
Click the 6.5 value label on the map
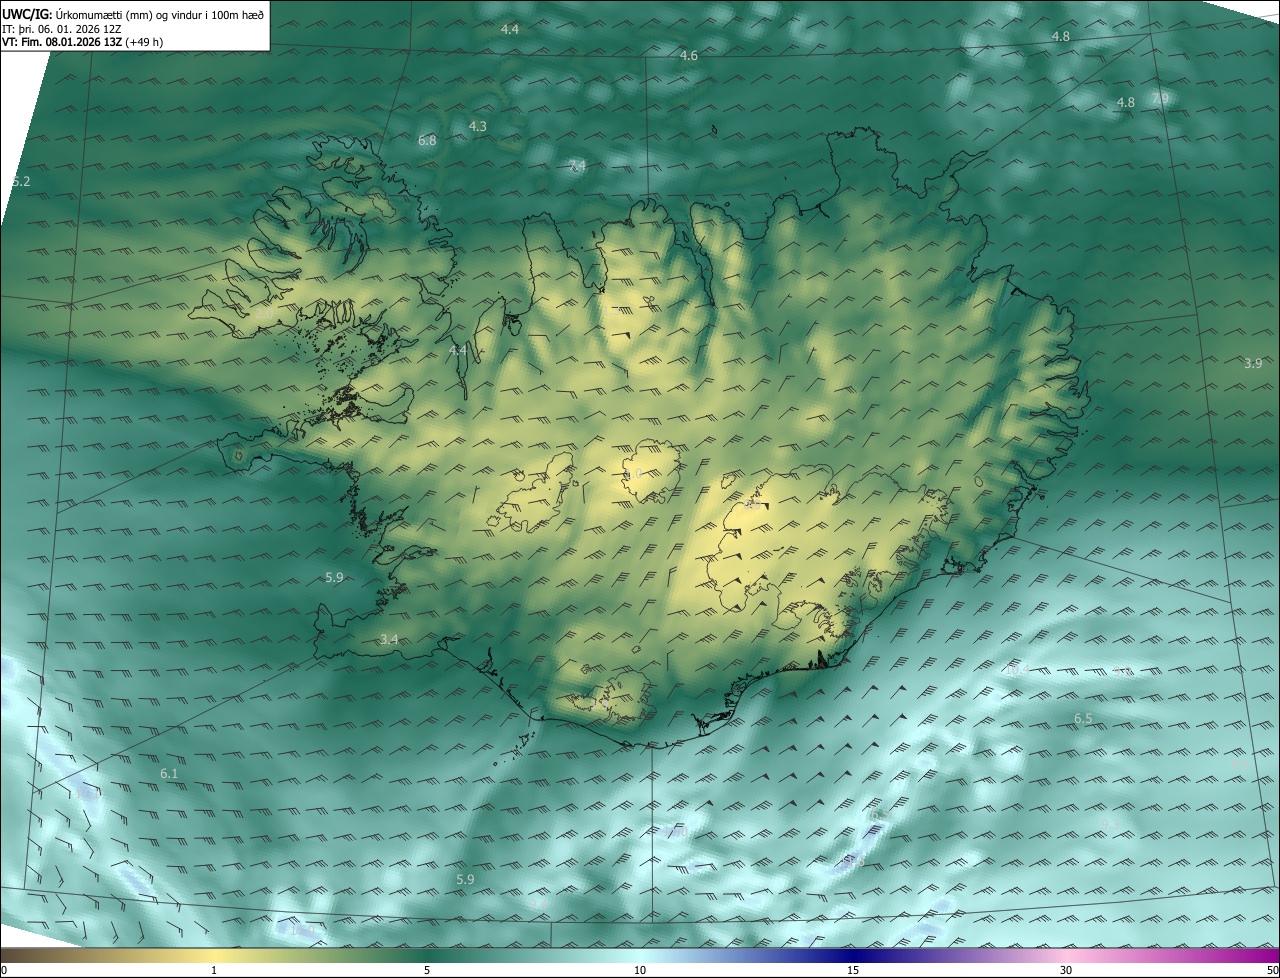(x=1083, y=718)
